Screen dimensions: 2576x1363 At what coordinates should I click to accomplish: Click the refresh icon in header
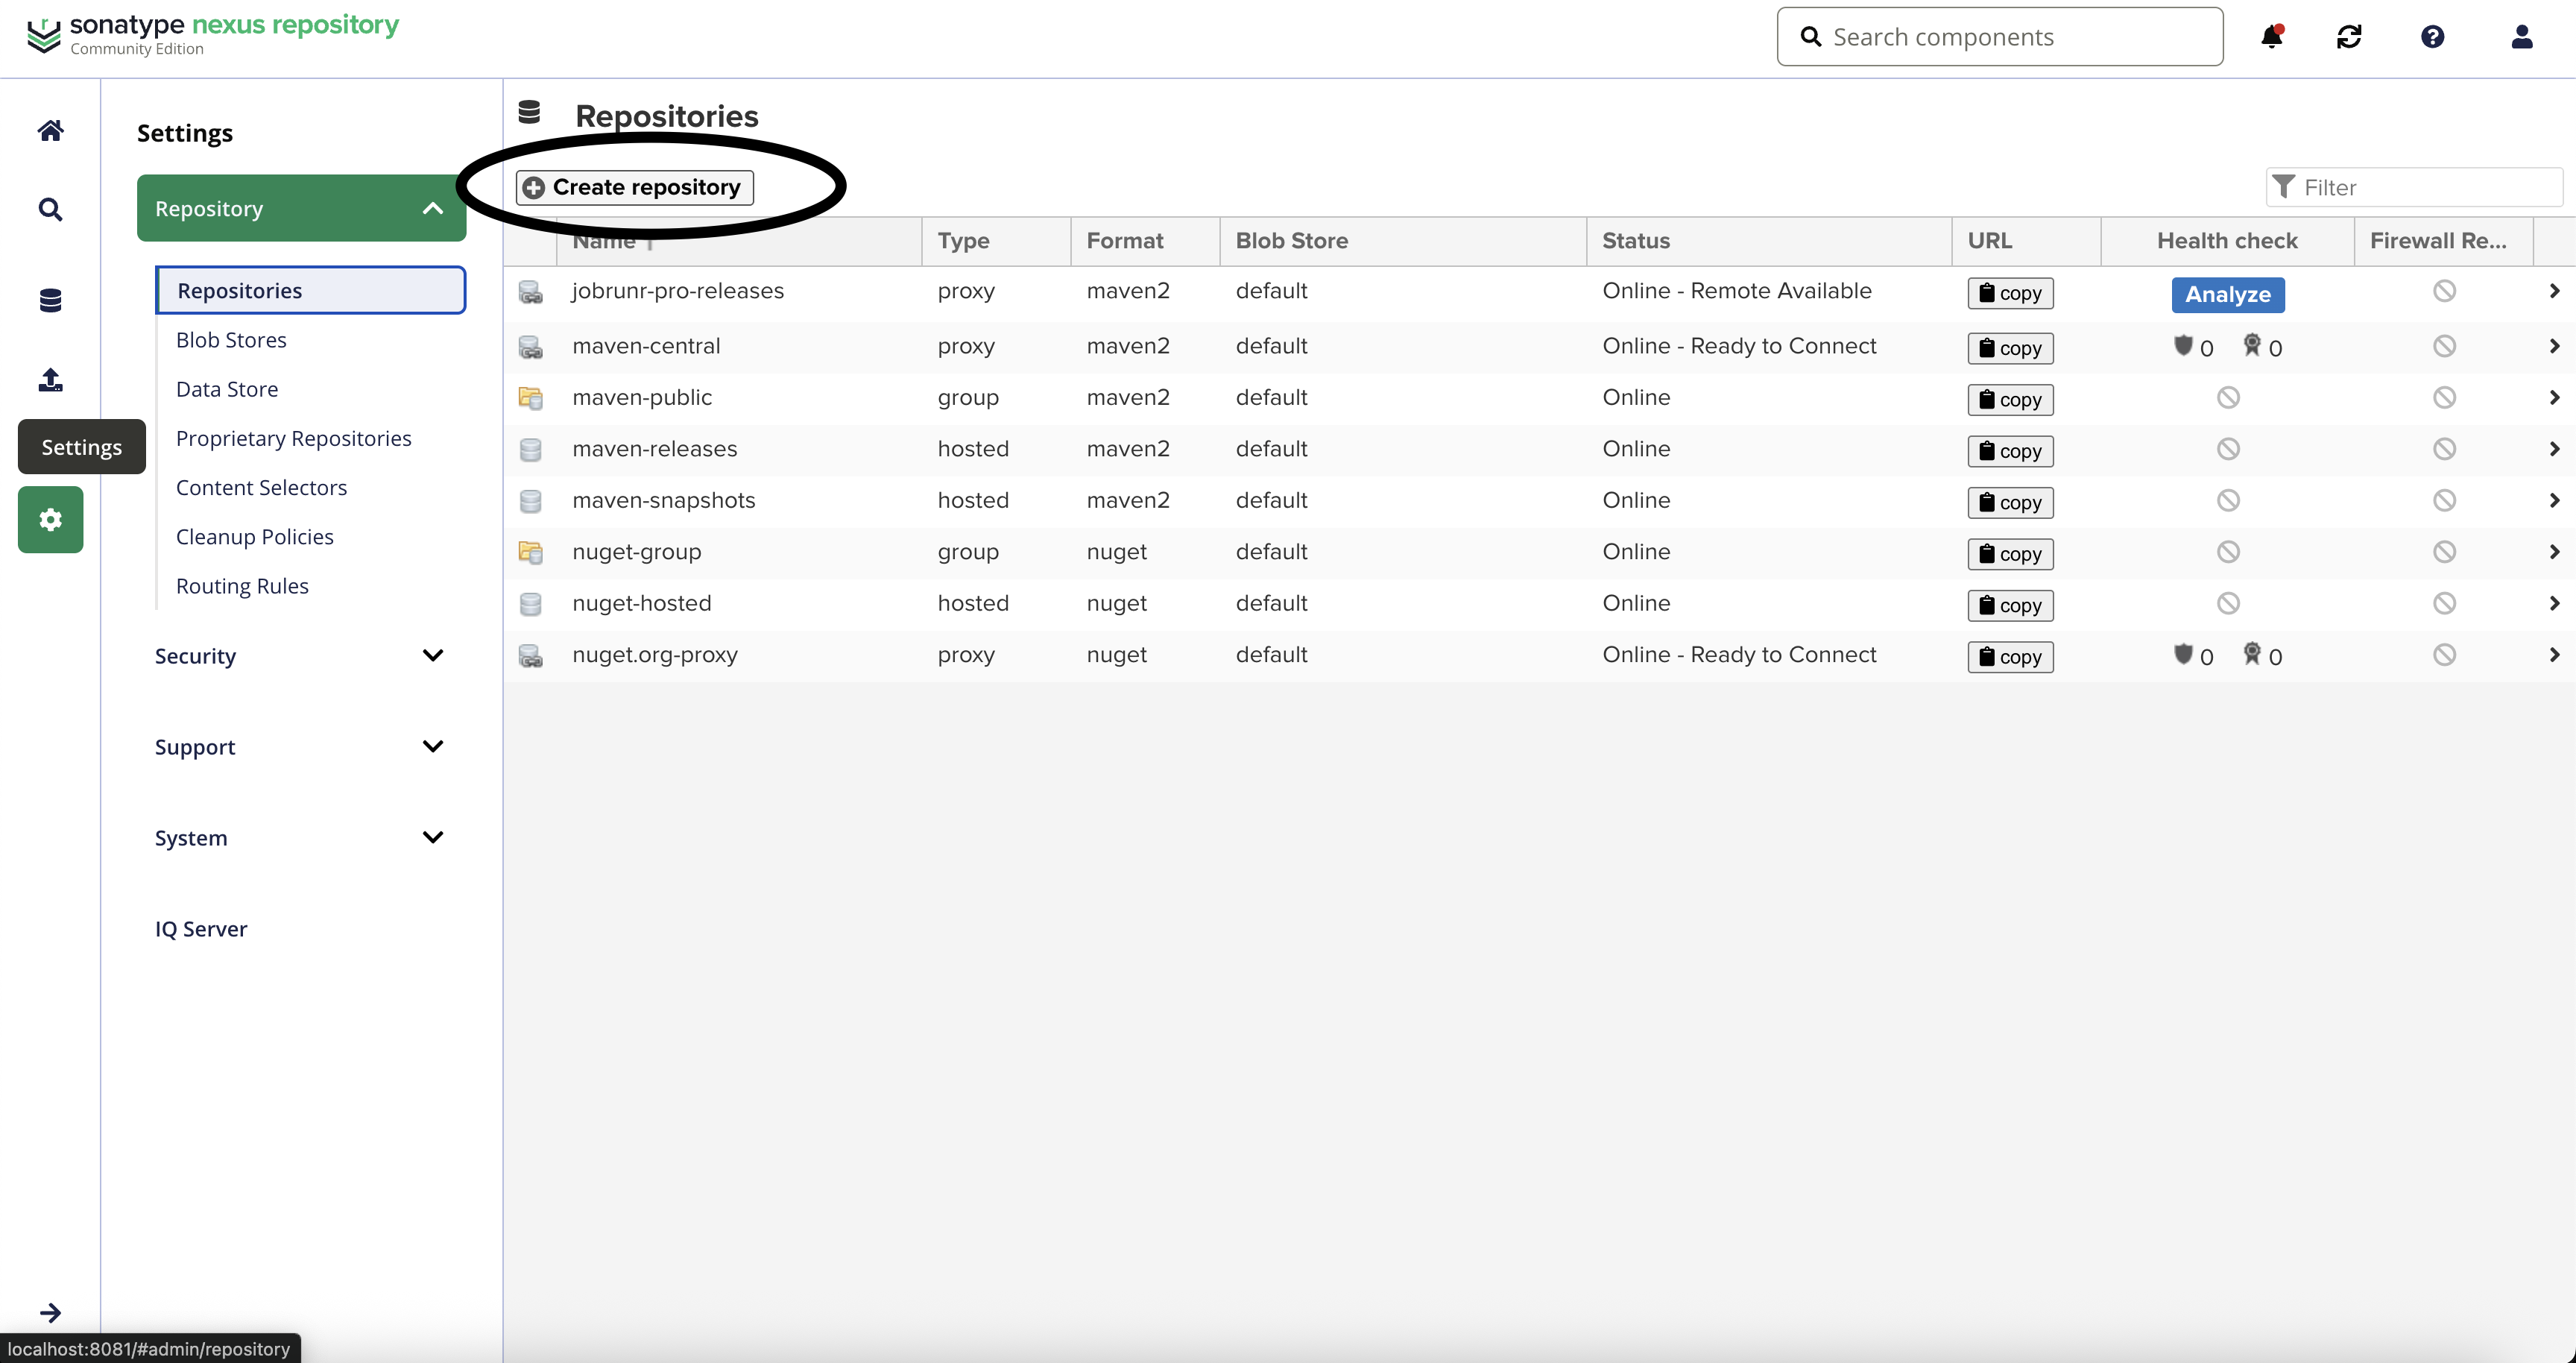click(2349, 37)
